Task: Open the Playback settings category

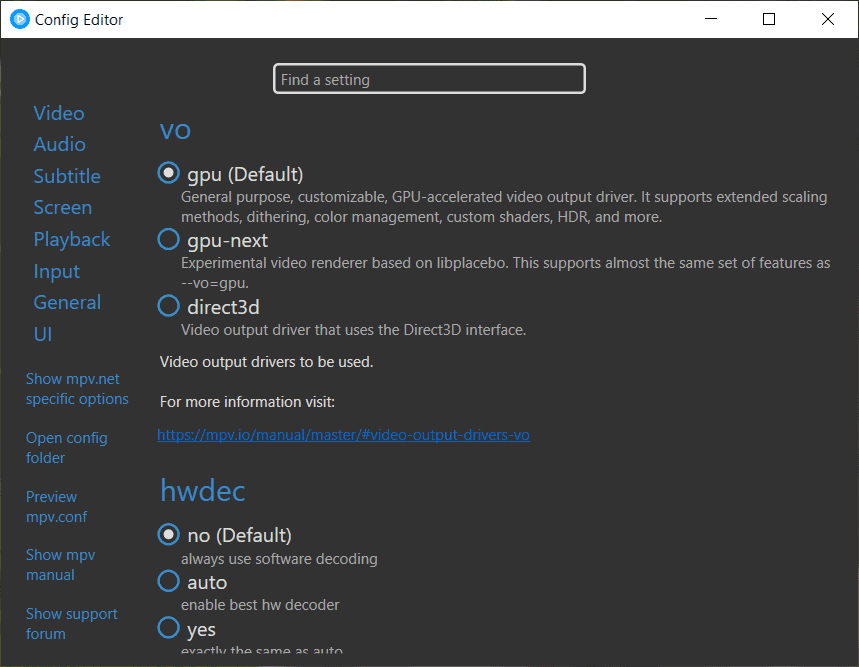Action: click(x=72, y=239)
